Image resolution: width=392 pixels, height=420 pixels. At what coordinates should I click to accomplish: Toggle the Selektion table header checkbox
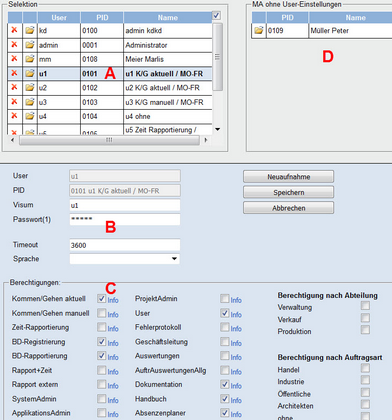coord(216,15)
